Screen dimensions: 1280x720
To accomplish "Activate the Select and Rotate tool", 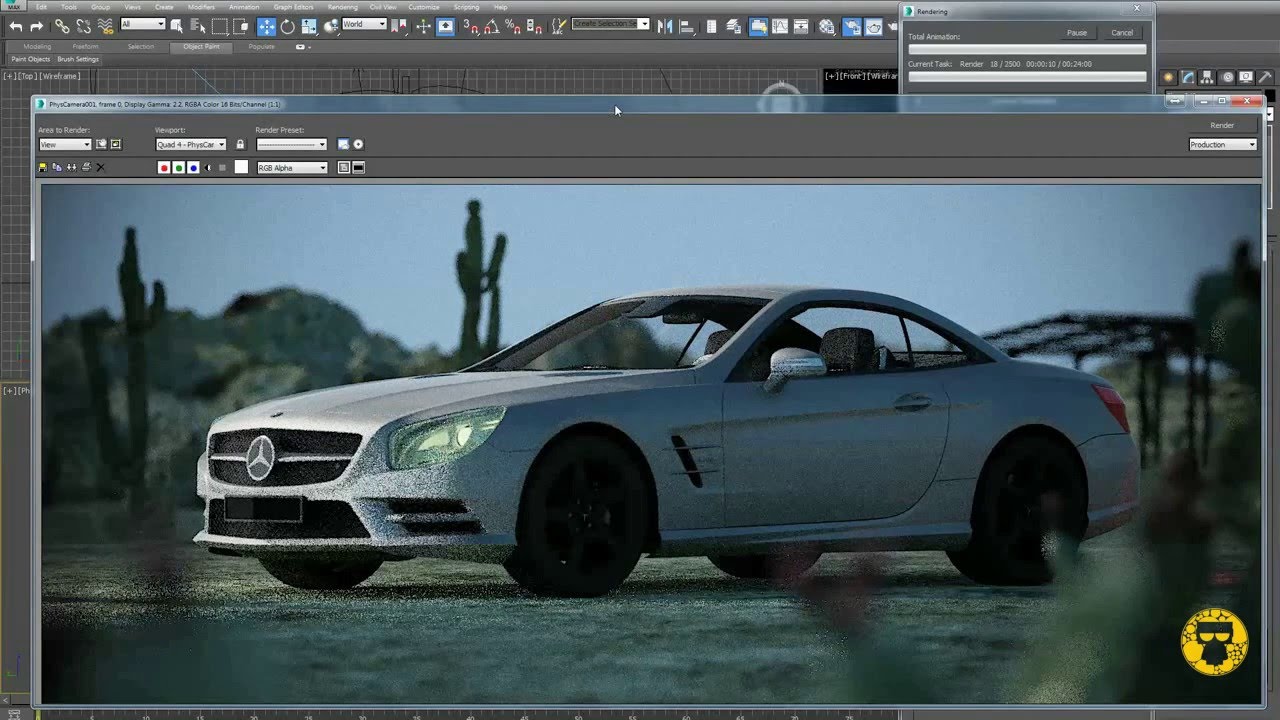I will click(x=287, y=26).
